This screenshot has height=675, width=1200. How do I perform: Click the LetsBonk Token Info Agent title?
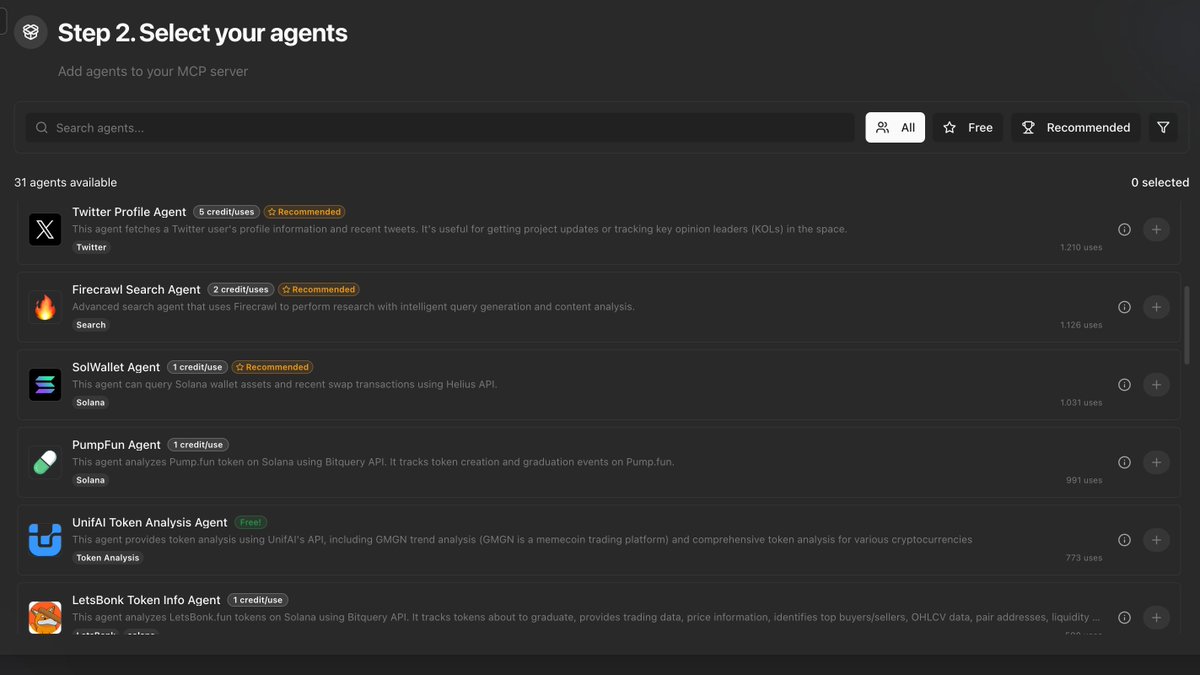click(x=146, y=600)
